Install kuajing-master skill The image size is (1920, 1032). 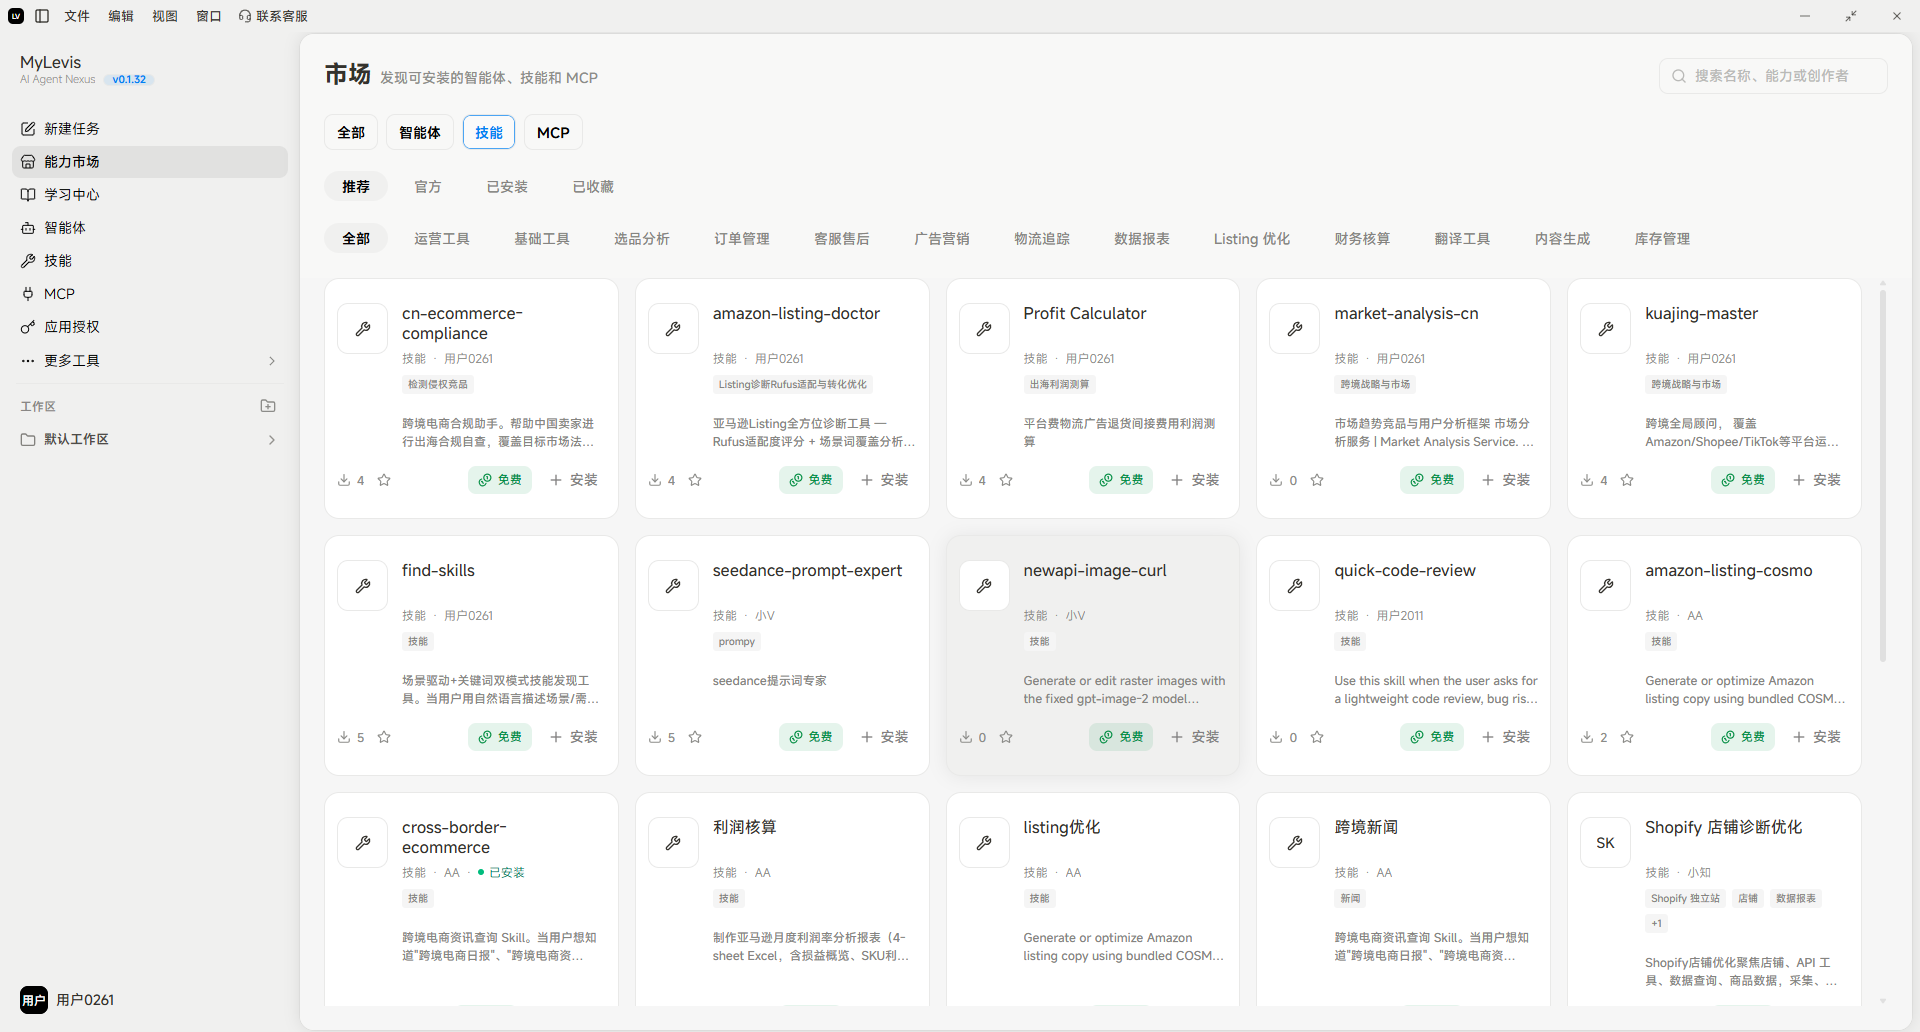1817,480
